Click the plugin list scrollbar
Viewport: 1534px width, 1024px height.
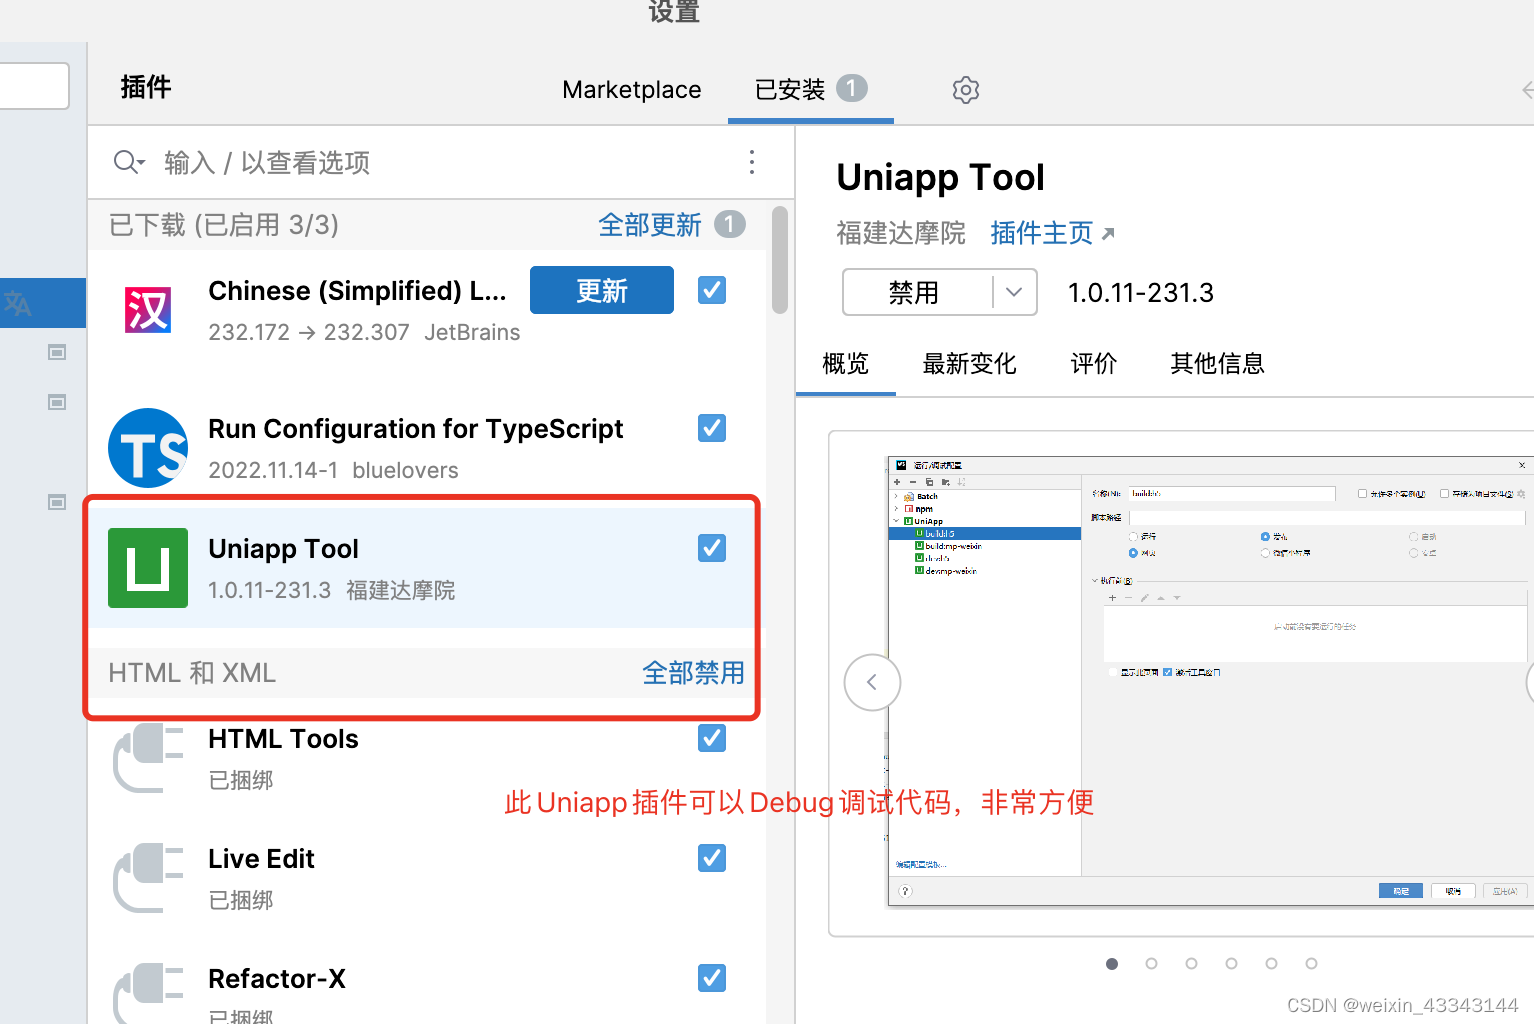(780, 260)
